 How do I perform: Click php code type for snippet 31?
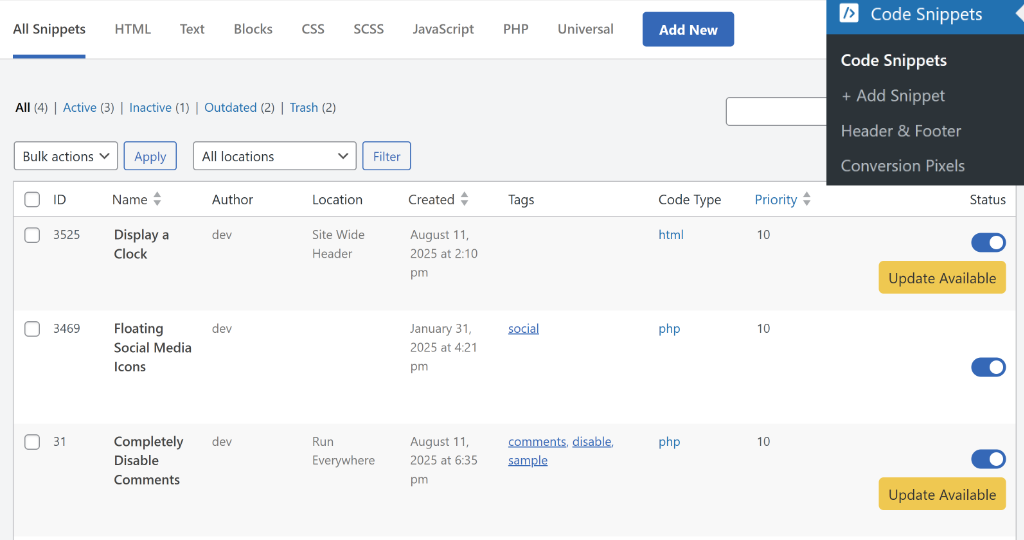click(669, 441)
